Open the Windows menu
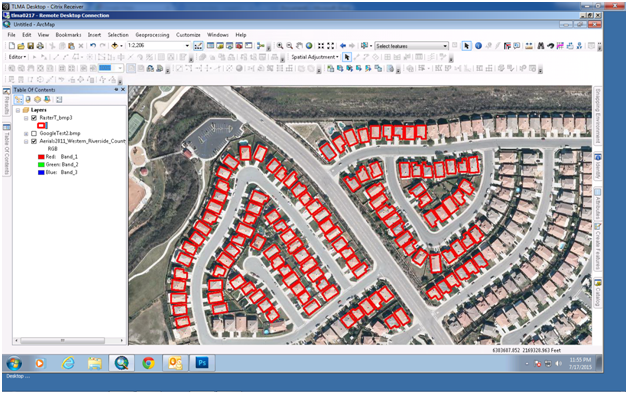The width and height of the screenshot is (628, 394). coord(217,35)
